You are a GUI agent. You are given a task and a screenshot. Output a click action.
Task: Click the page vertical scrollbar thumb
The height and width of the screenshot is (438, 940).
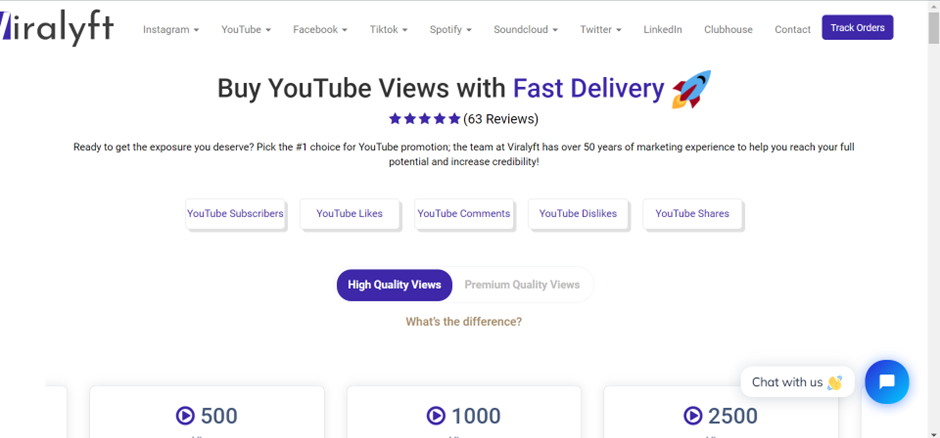[934, 28]
